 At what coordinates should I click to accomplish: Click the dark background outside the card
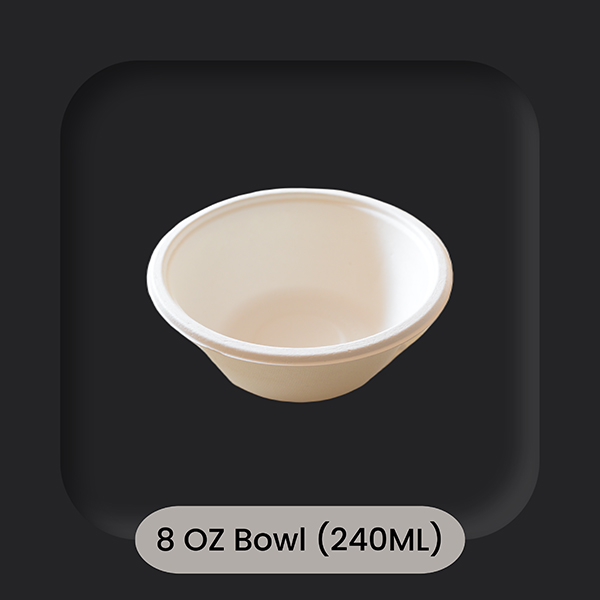click(x=300, y=29)
